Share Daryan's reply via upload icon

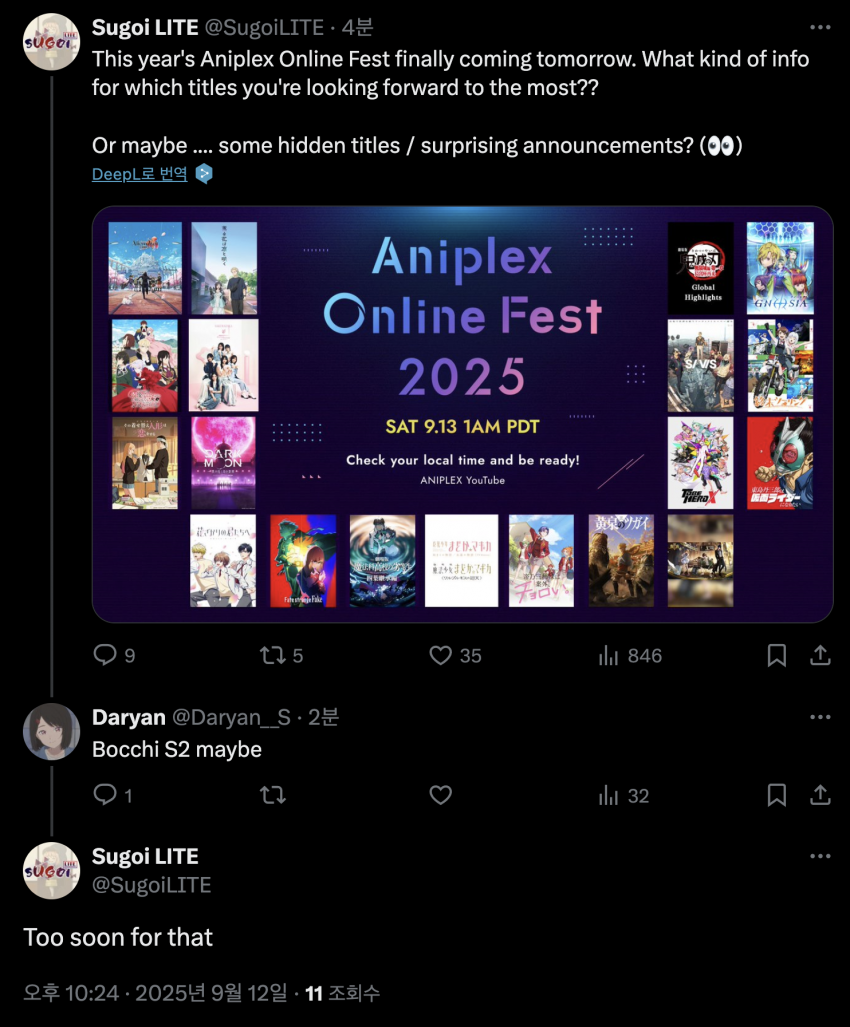coord(820,795)
